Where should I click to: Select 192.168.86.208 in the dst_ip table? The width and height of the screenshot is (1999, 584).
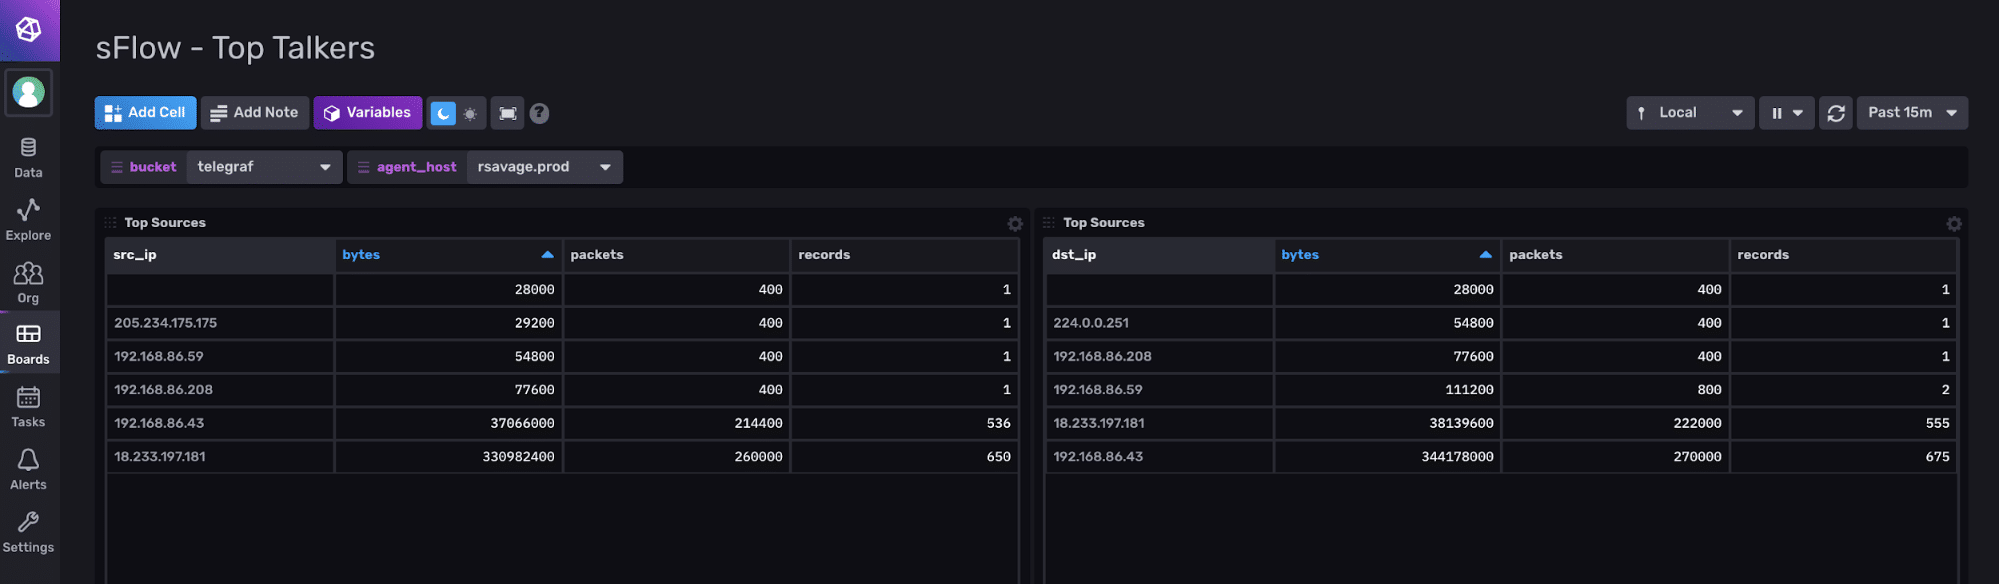[1103, 357]
